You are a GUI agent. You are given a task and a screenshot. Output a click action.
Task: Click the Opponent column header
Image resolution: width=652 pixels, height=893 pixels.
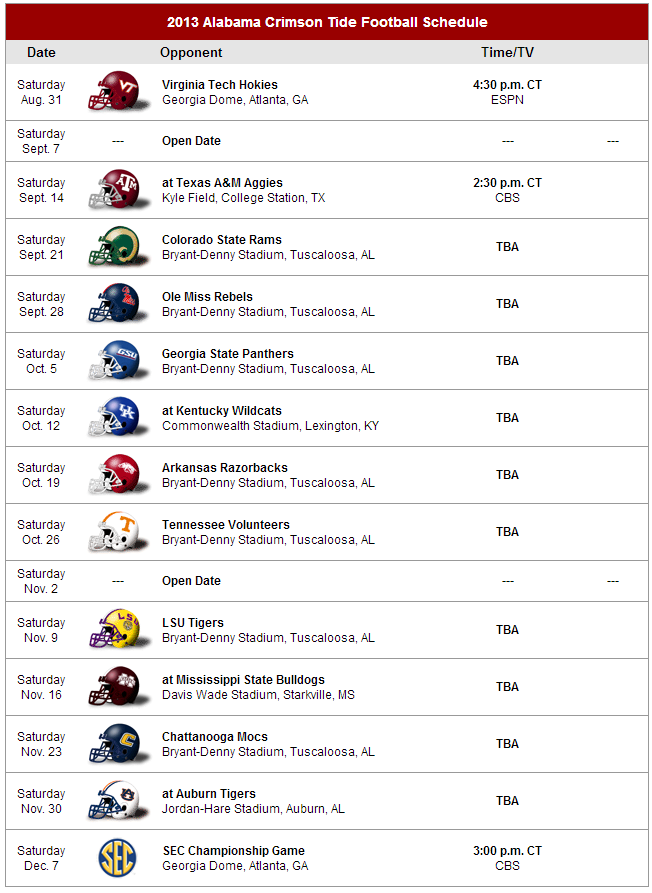191,52
